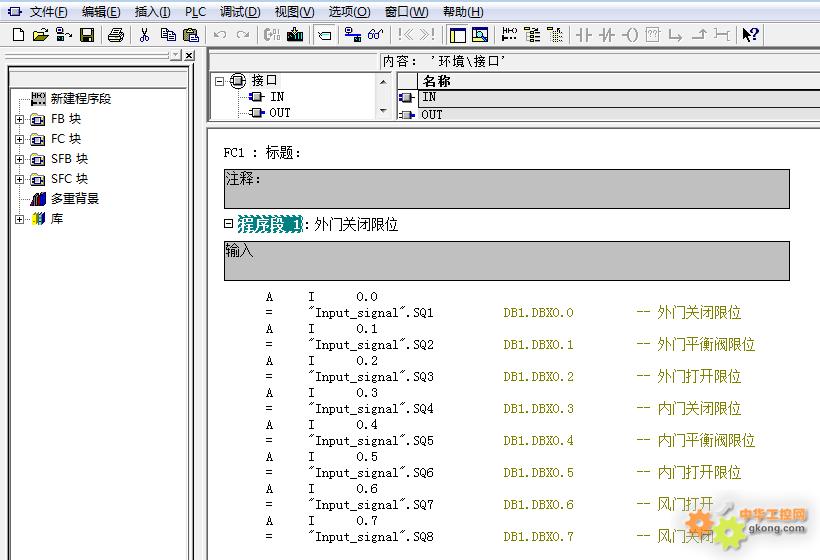Click the "Input_signal".SQ5 code line
This screenshot has height=560, width=820.
(x=371, y=441)
